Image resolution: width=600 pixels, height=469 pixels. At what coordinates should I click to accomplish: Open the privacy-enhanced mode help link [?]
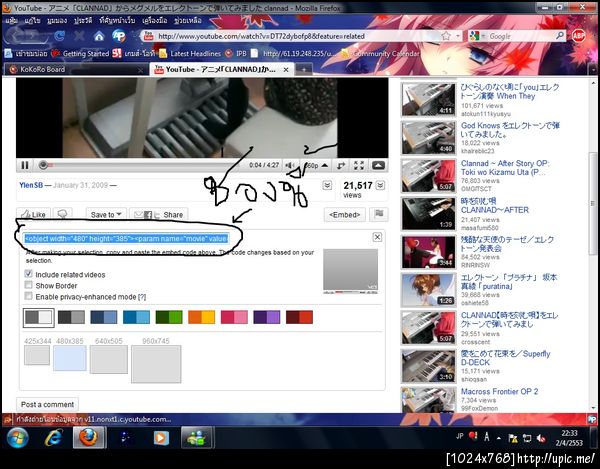142,297
